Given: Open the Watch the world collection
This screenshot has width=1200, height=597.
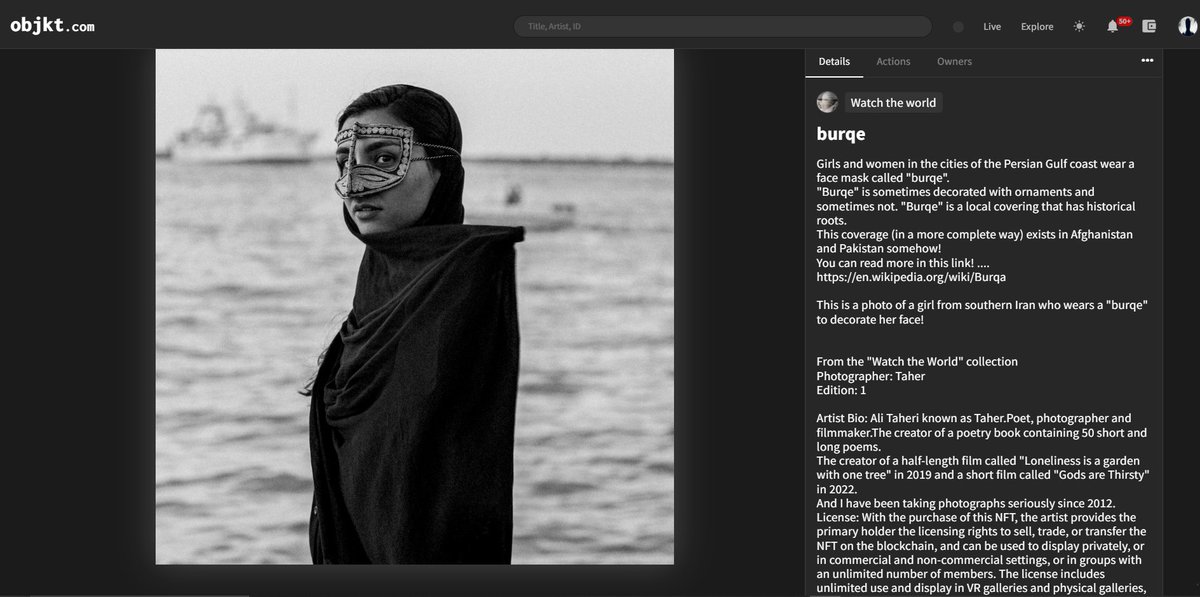Looking at the screenshot, I should 893,102.
